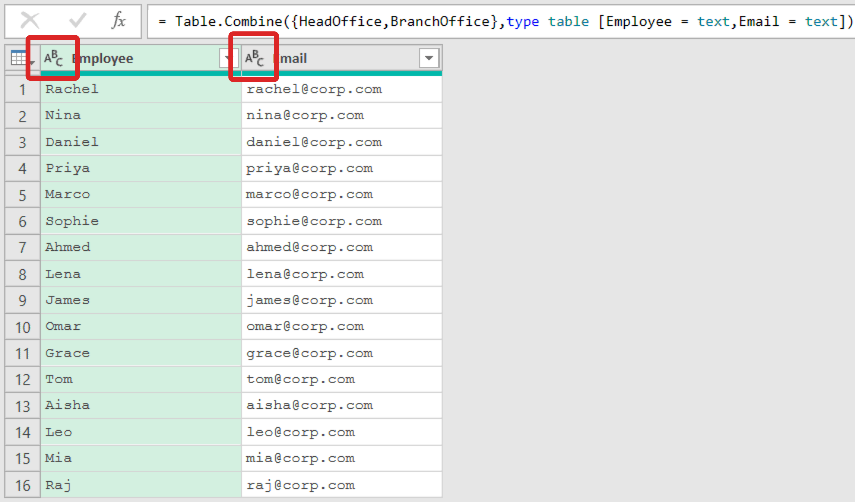
Task: Select cell Tom in Employee column
Action: click(141, 379)
